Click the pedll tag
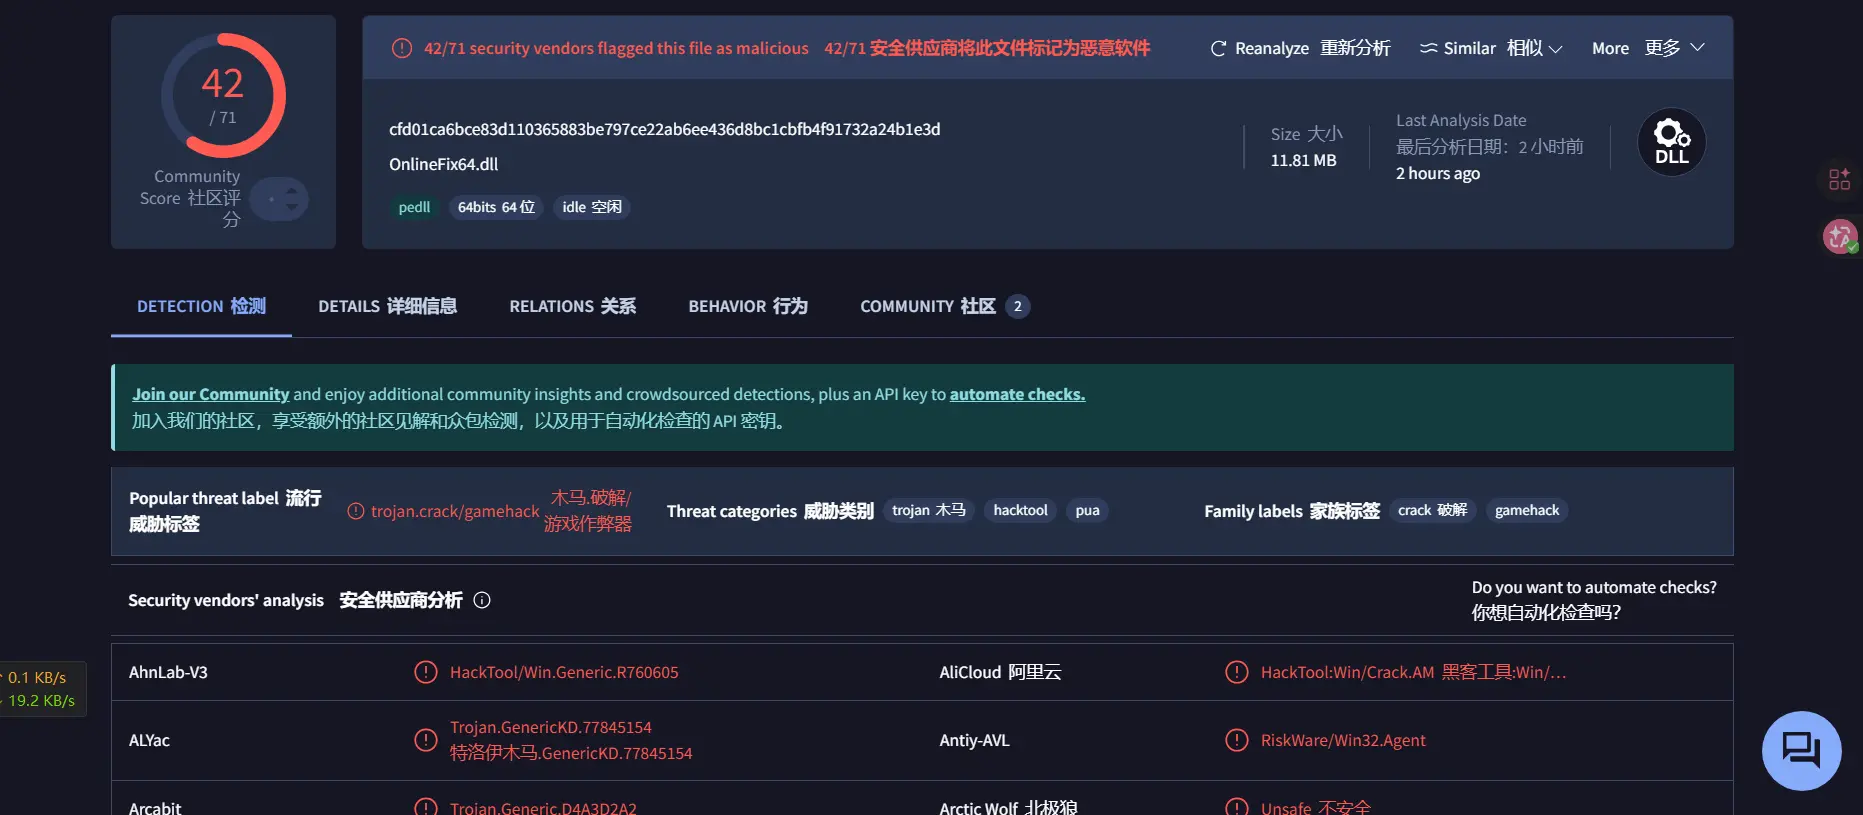Viewport: 1863px width, 815px height. coord(414,207)
